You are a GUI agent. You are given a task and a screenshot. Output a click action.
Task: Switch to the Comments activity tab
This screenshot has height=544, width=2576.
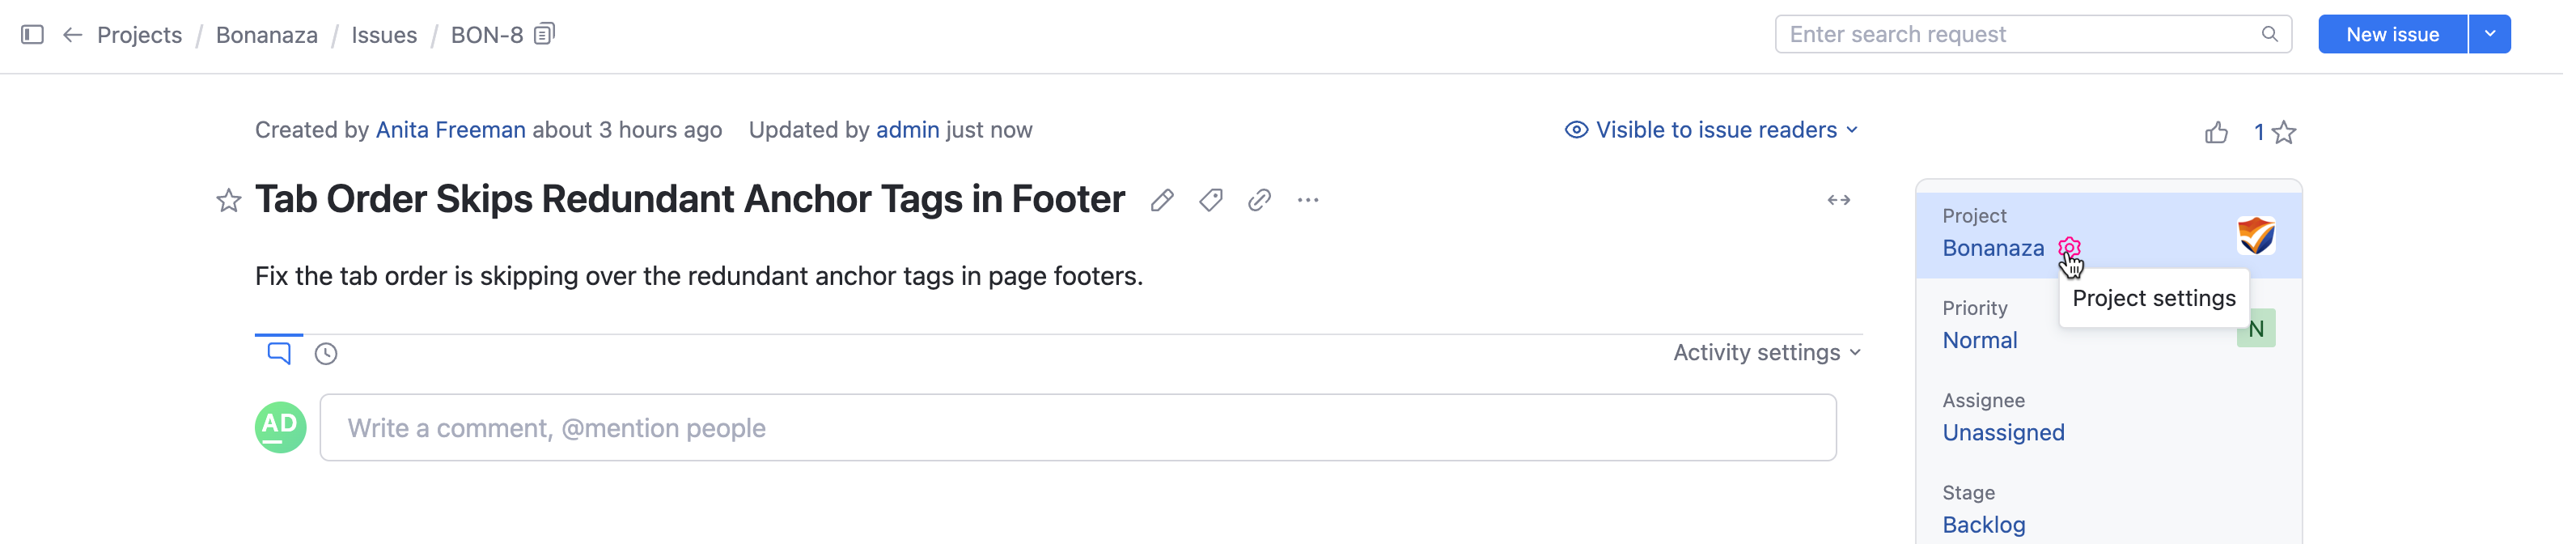[279, 353]
